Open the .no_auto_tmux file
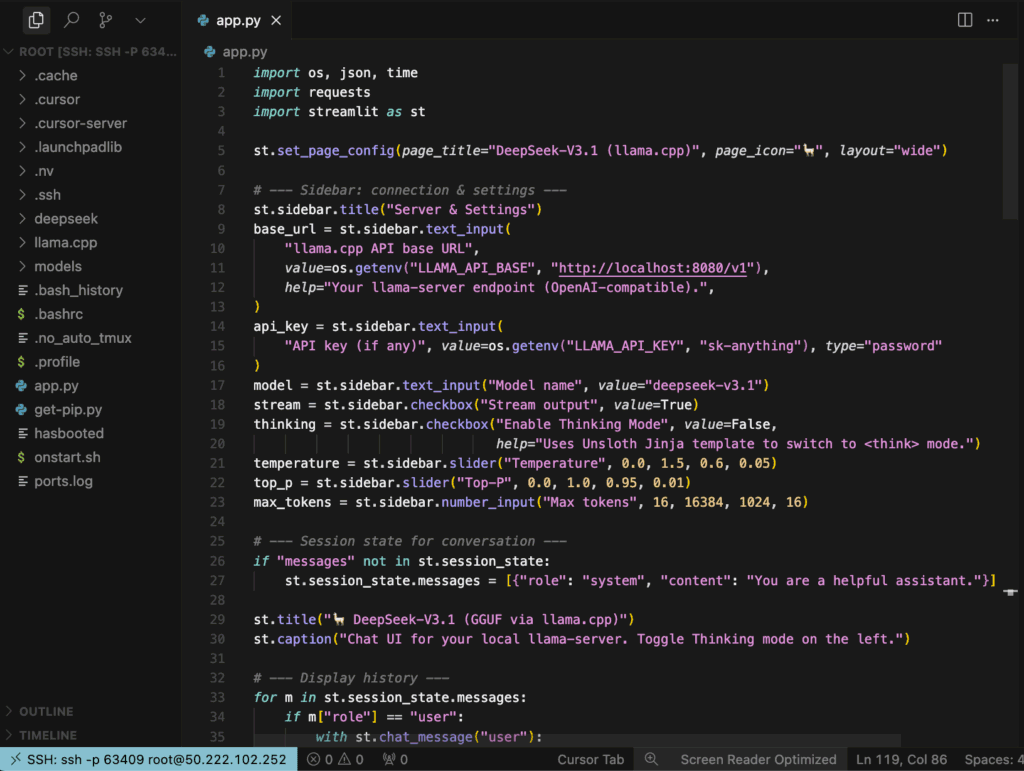The image size is (1024, 771). 91,338
